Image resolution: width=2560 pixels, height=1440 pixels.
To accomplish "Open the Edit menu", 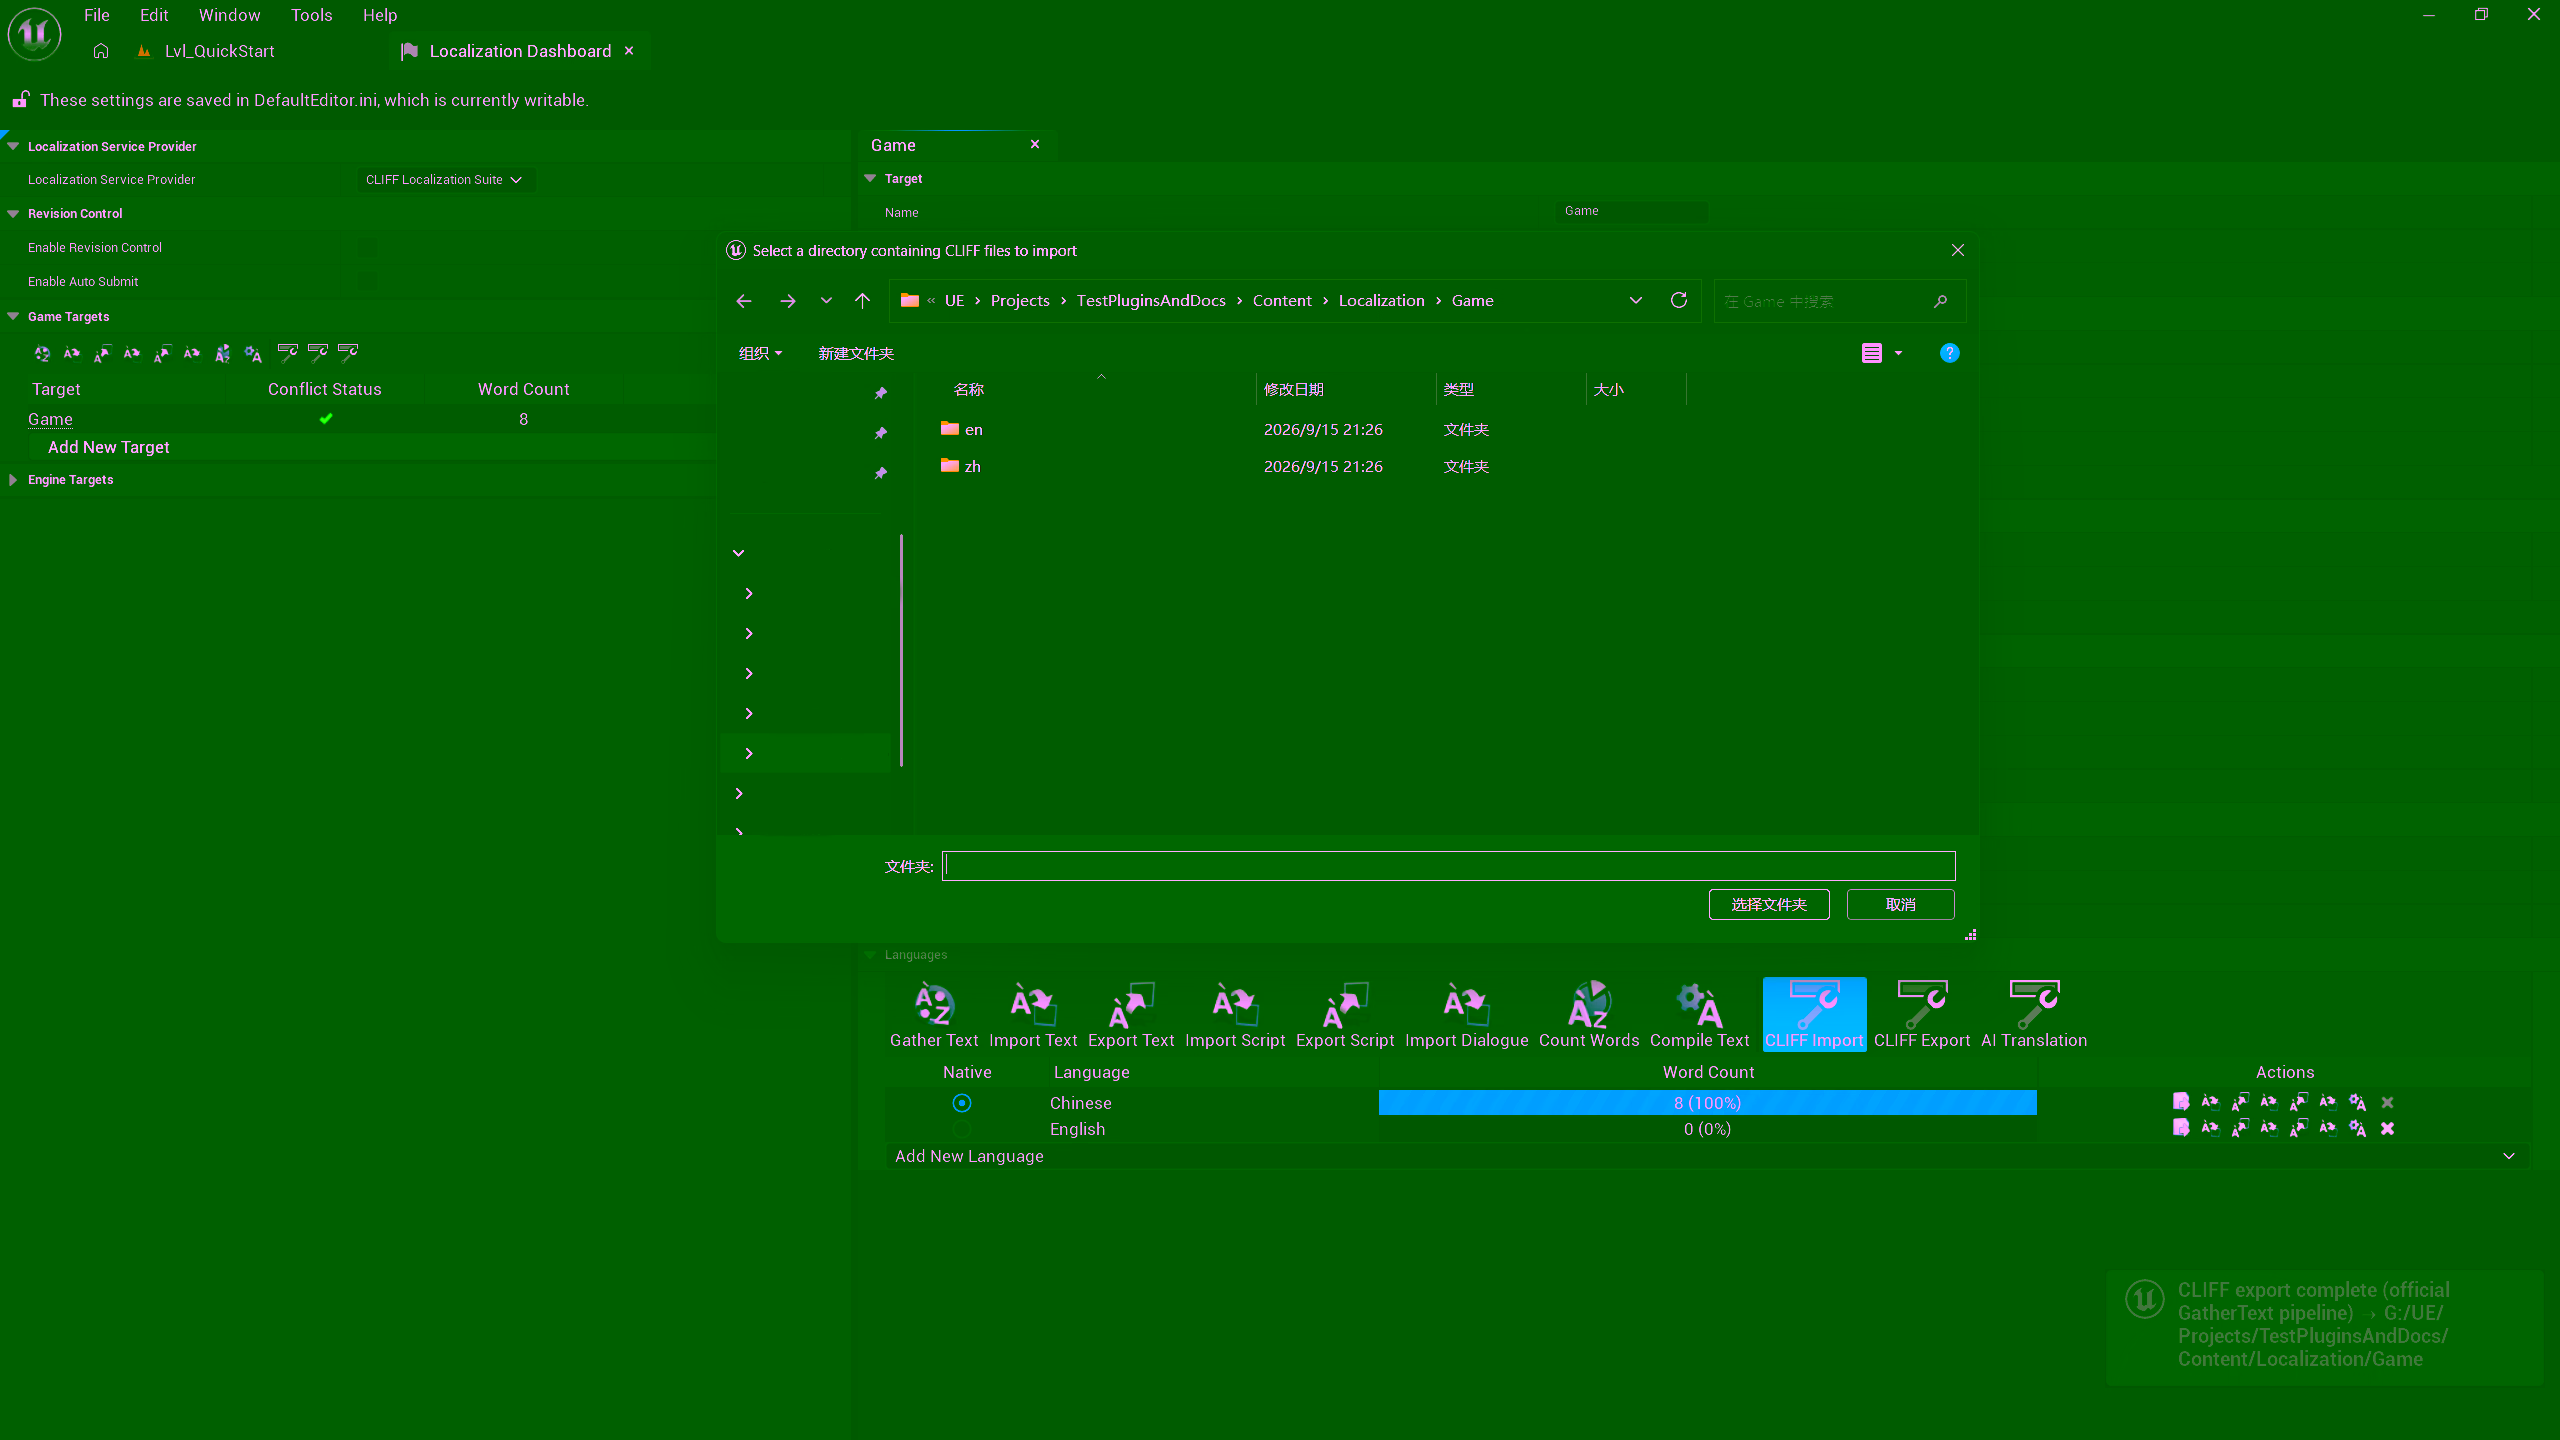I will click(x=154, y=15).
